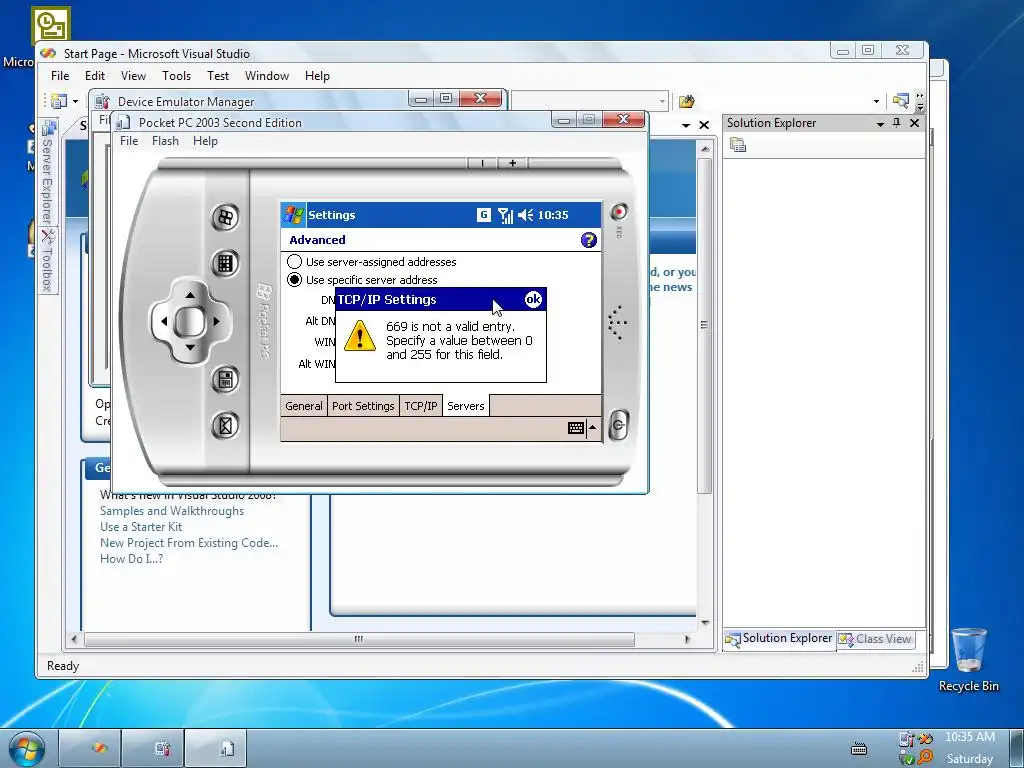Open the Use a Starter Kit link
Screen dimensions: 1024x768
141,526
